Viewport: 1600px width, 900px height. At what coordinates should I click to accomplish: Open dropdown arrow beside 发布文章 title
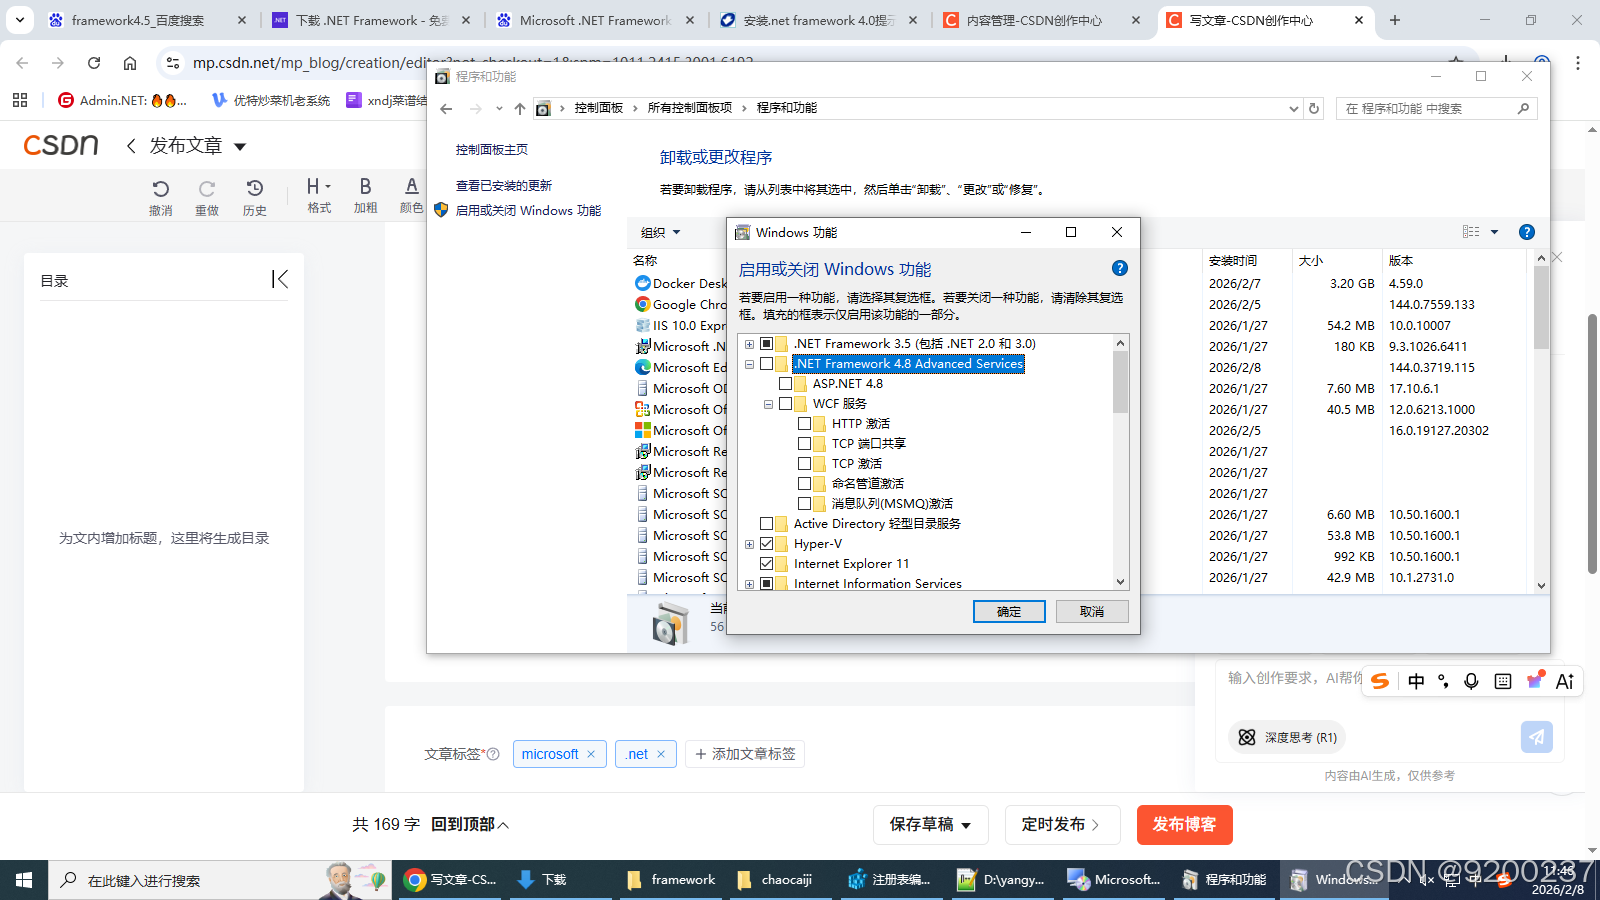point(240,147)
